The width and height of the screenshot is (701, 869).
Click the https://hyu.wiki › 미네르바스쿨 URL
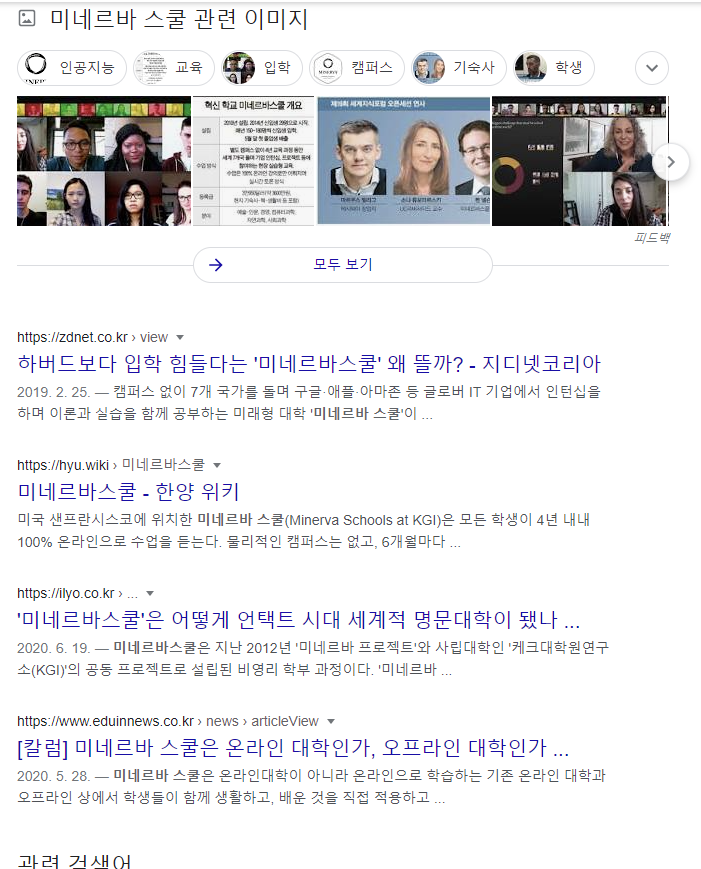point(111,465)
